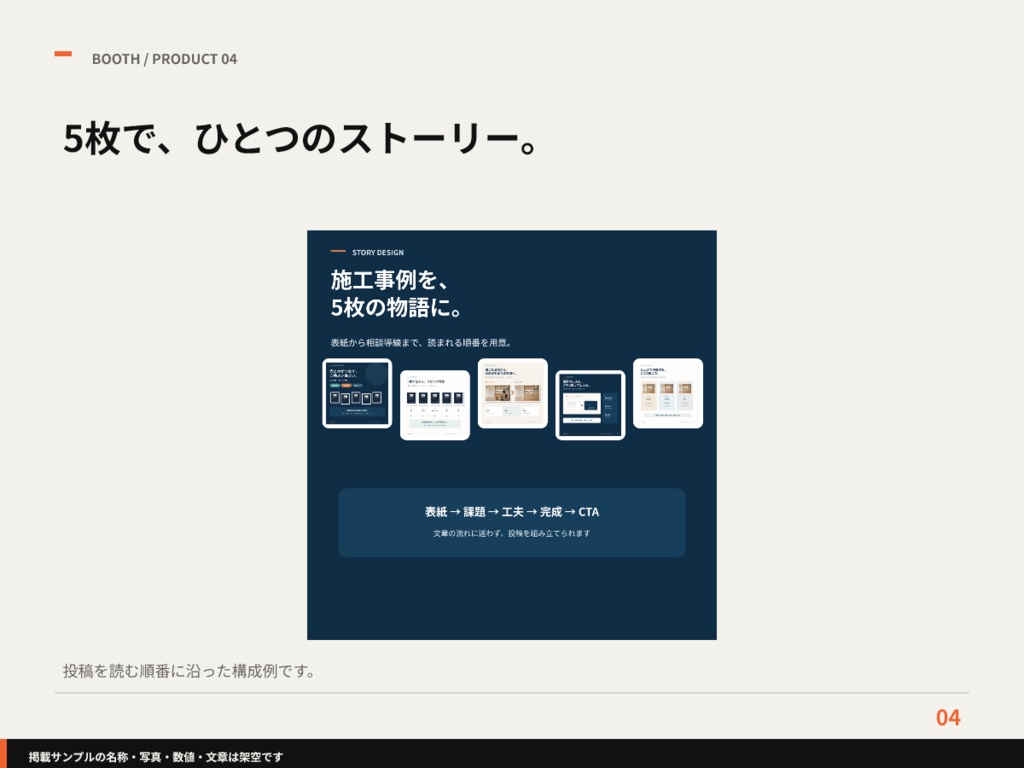1024x768 pixels.
Task: Click the '施工事例を、5枚の物語に。' heading
Action: (x=396, y=293)
